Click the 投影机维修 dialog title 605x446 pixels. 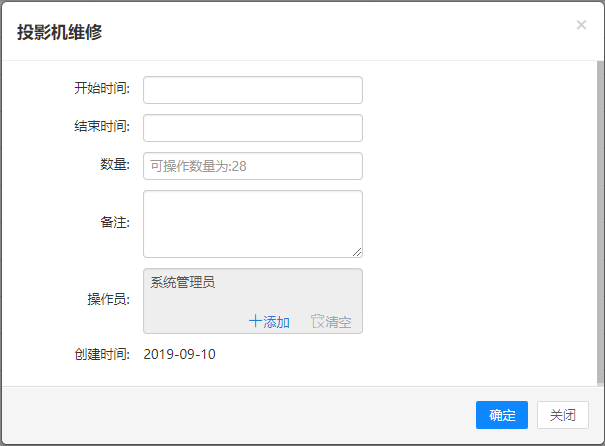(59, 32)
